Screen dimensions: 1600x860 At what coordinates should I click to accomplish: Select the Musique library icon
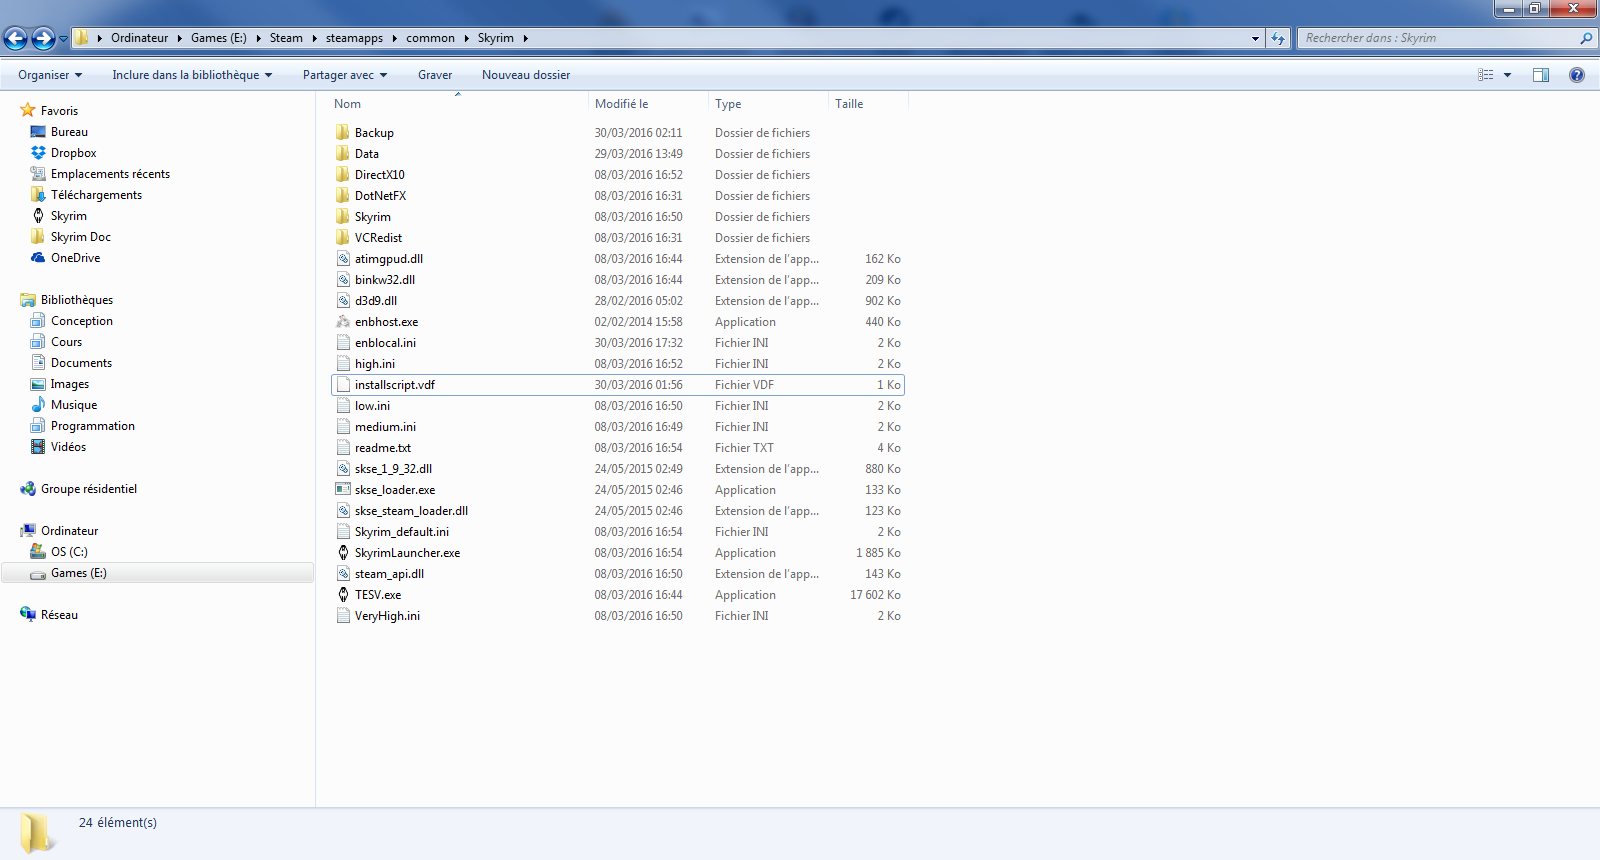(38, 405)
